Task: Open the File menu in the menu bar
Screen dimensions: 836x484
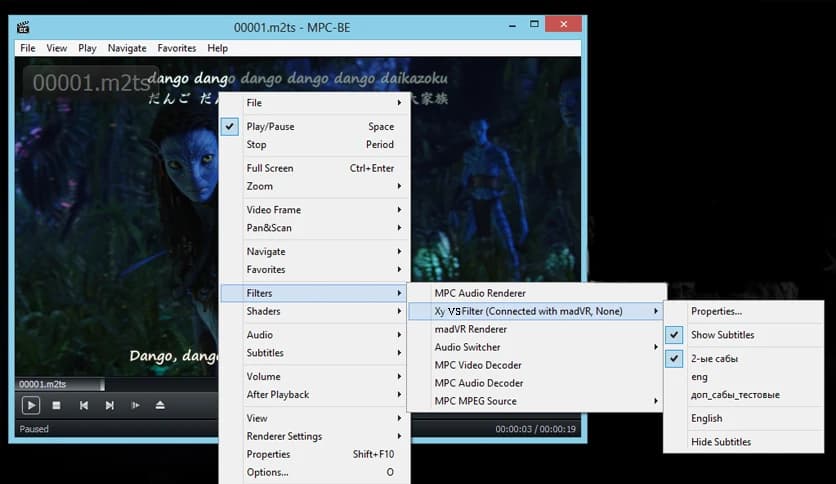Action: click(28, 48)
